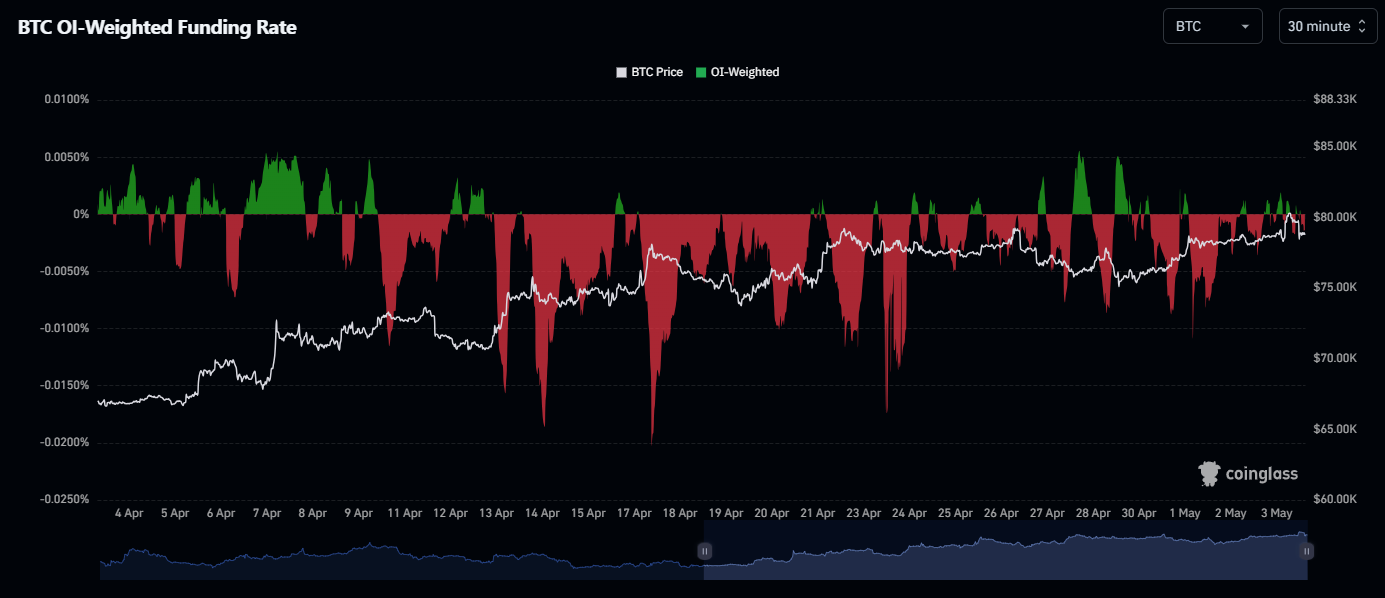This screenshot has width=1385, height=598.
Task: Click the -0.0250% left axis label
Action: (65, 499)
